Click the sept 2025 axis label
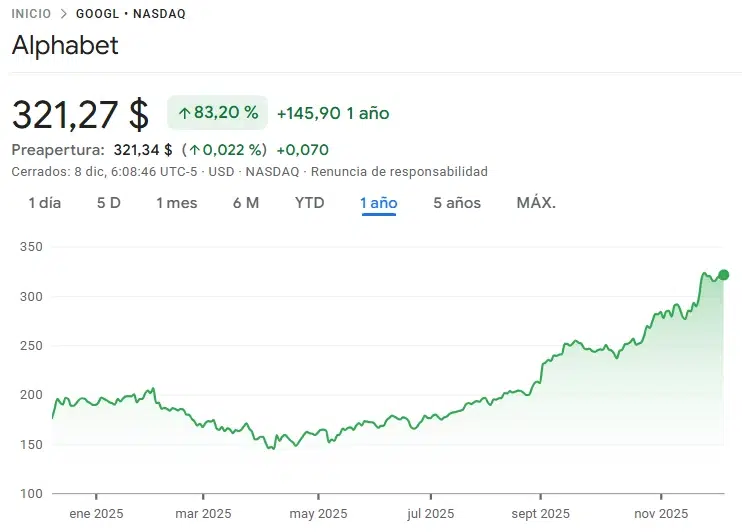742x532 pixels. [x=540, y=513]
